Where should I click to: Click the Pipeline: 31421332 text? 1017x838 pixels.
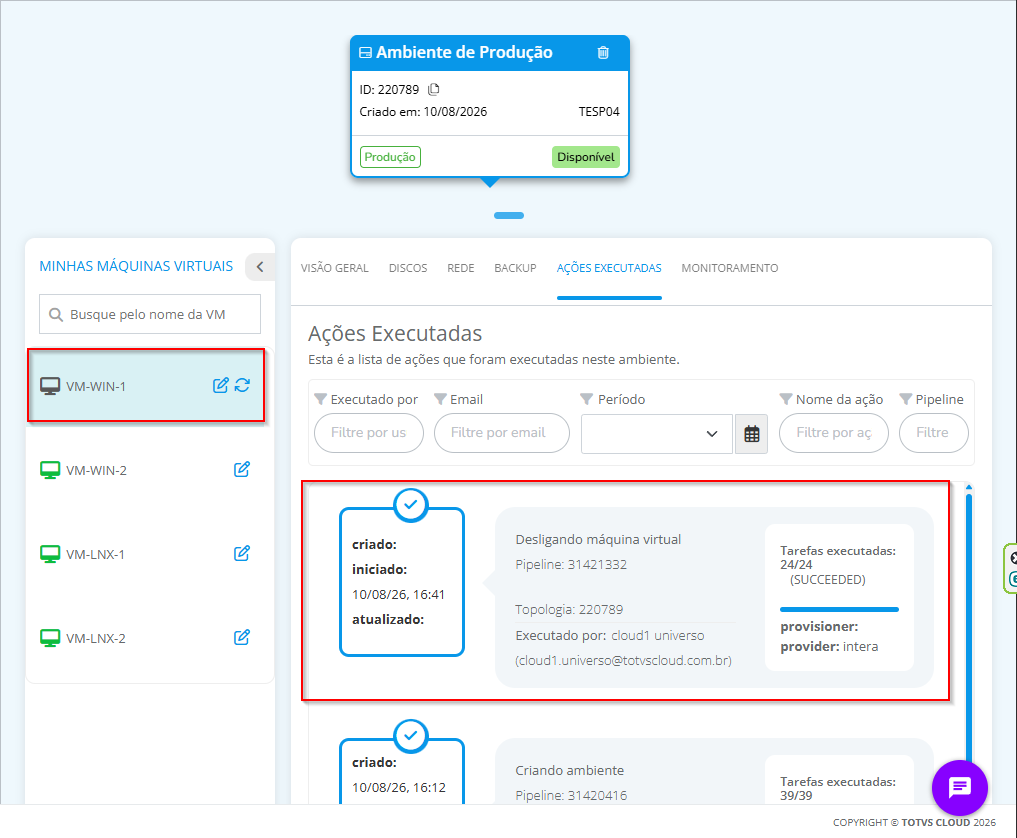pyautogui.click(x=571, y=564)
